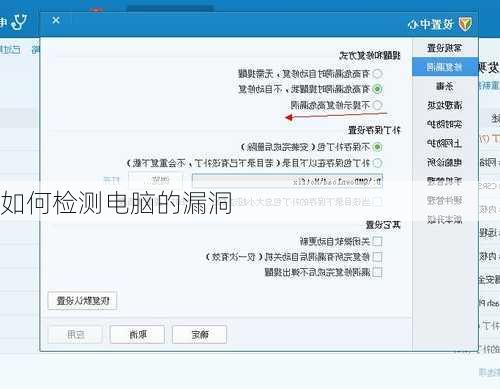The width and height of the screenshot is (500, 389).
Task: Click the 其它设置 section heading
Action: coord(383,225)
